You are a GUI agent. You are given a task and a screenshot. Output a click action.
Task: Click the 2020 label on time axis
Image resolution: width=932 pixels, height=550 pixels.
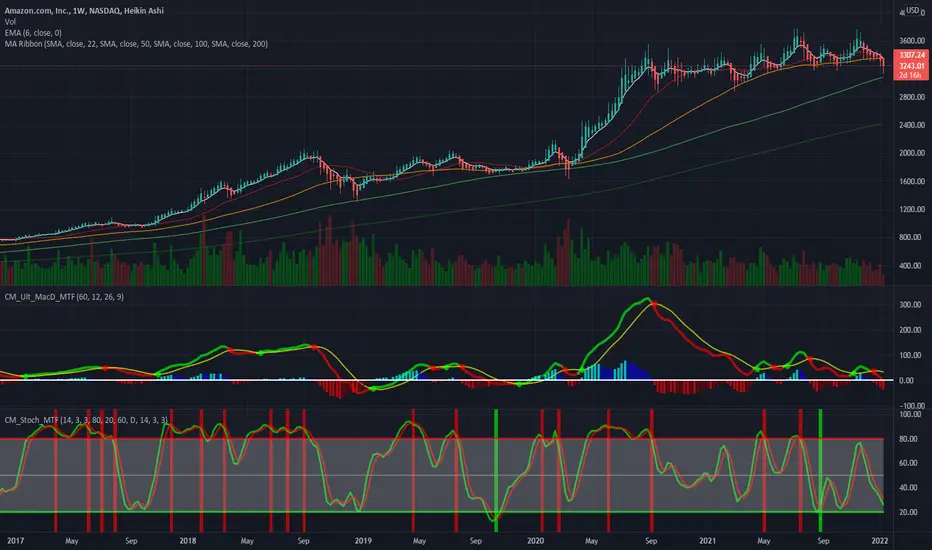click(x=535, y=540)
